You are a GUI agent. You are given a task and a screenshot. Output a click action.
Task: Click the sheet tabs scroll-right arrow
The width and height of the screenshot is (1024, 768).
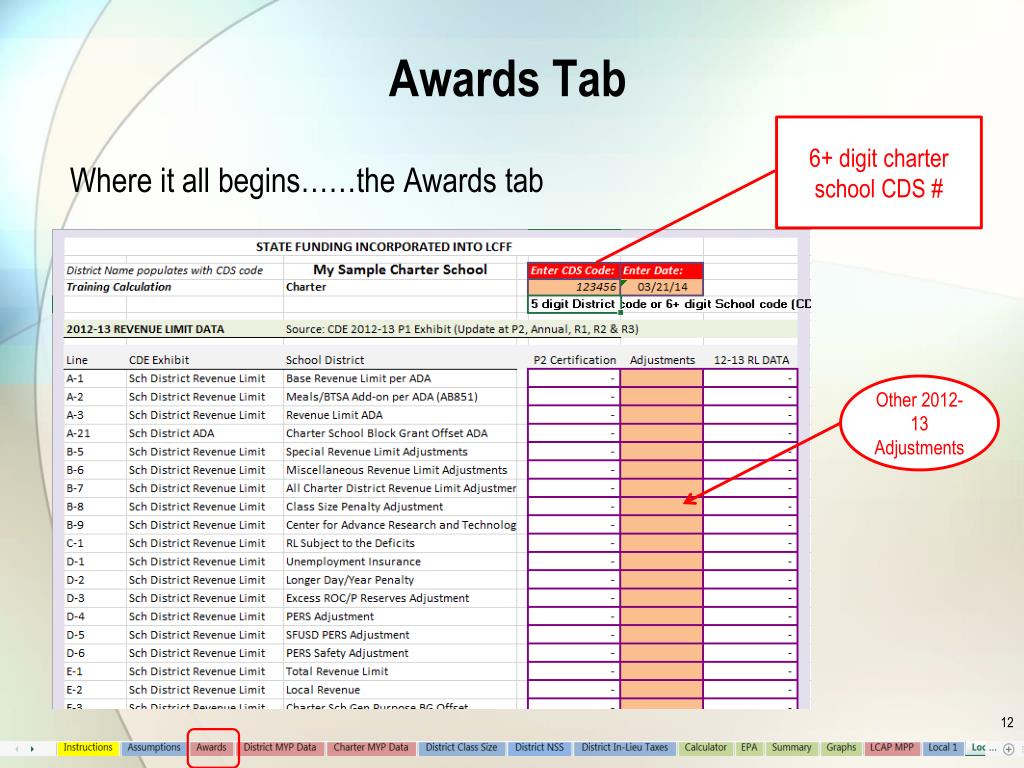(x=32, y=749)
